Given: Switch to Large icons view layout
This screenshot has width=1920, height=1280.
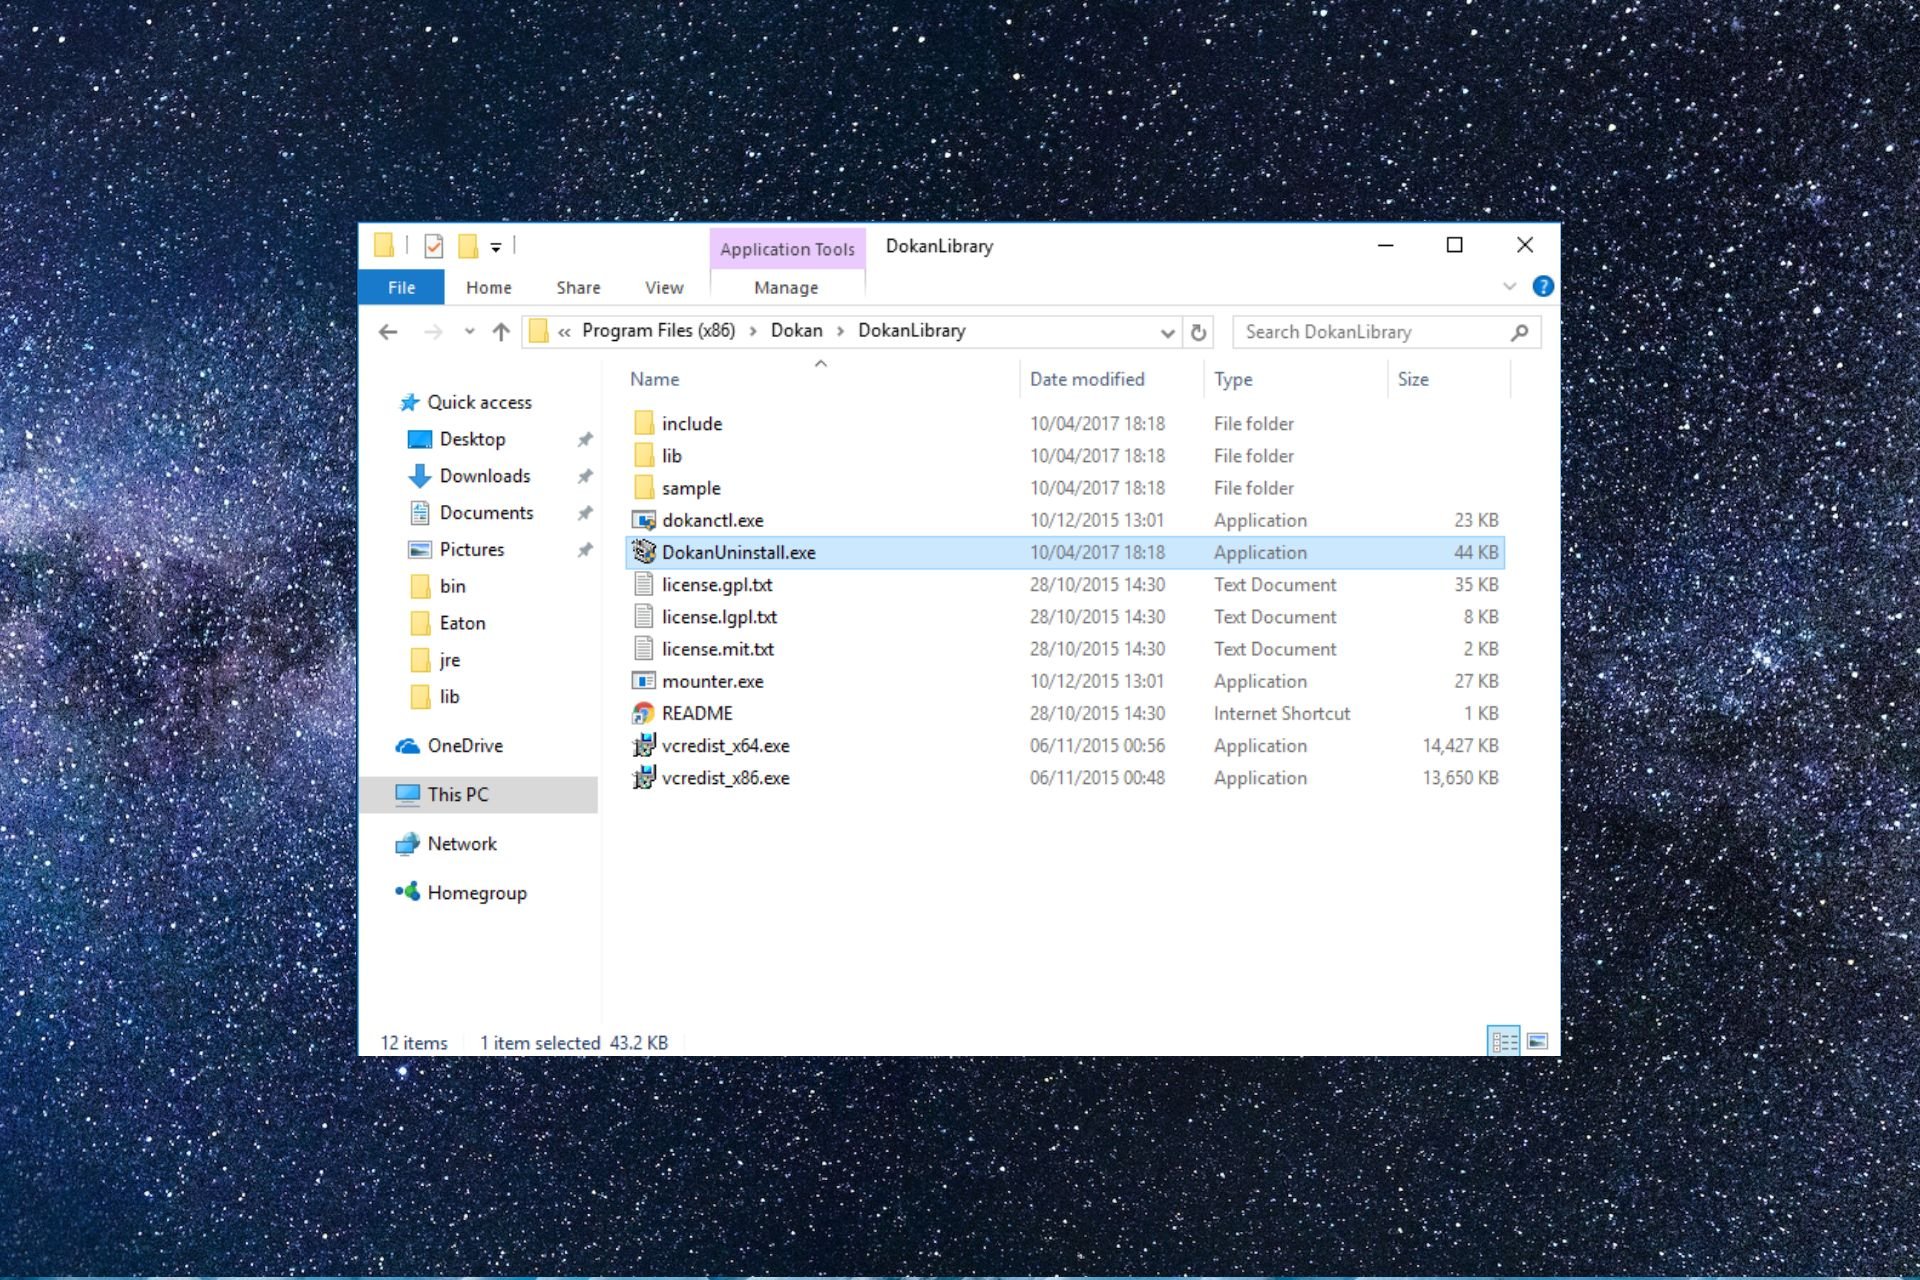Looking at the screenshot, I should click(1538, 1041).
